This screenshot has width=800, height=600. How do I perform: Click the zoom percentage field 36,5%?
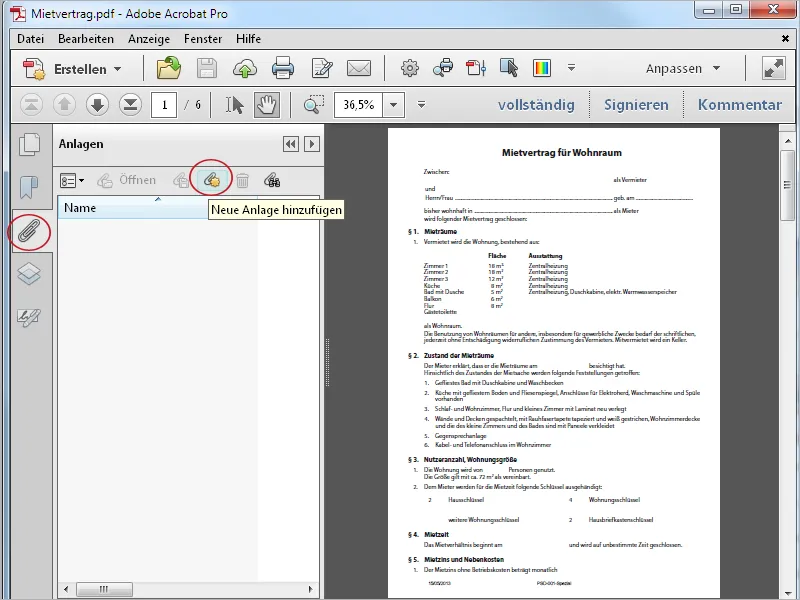tap(358, 105)
